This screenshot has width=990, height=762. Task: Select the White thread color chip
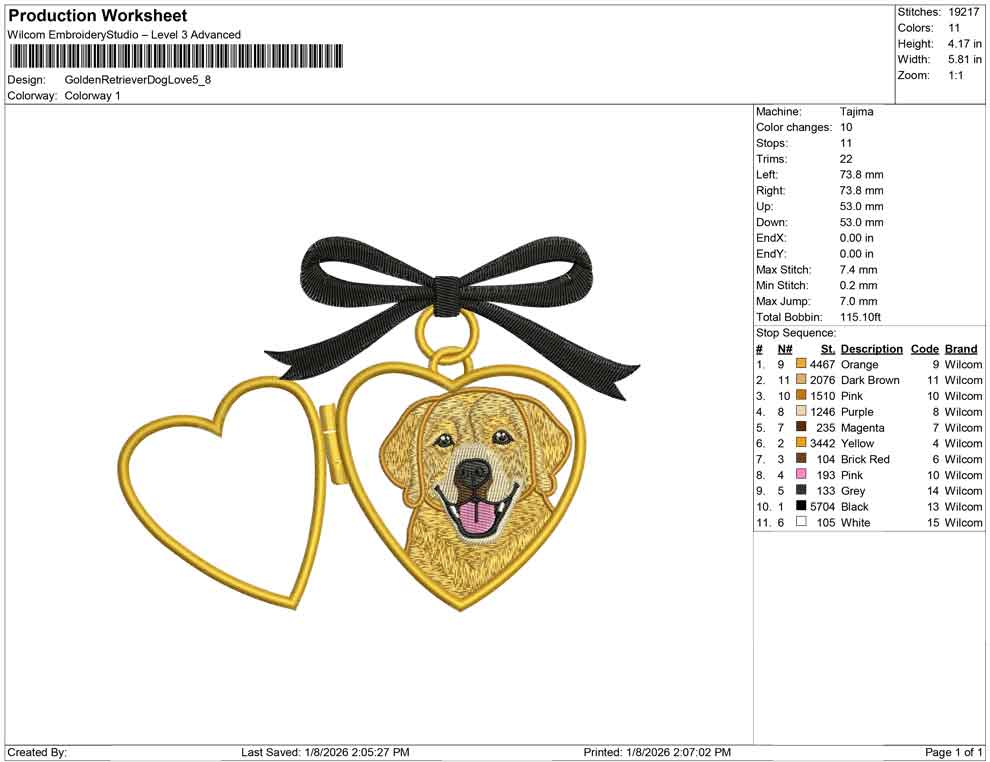tap(798, 523)
